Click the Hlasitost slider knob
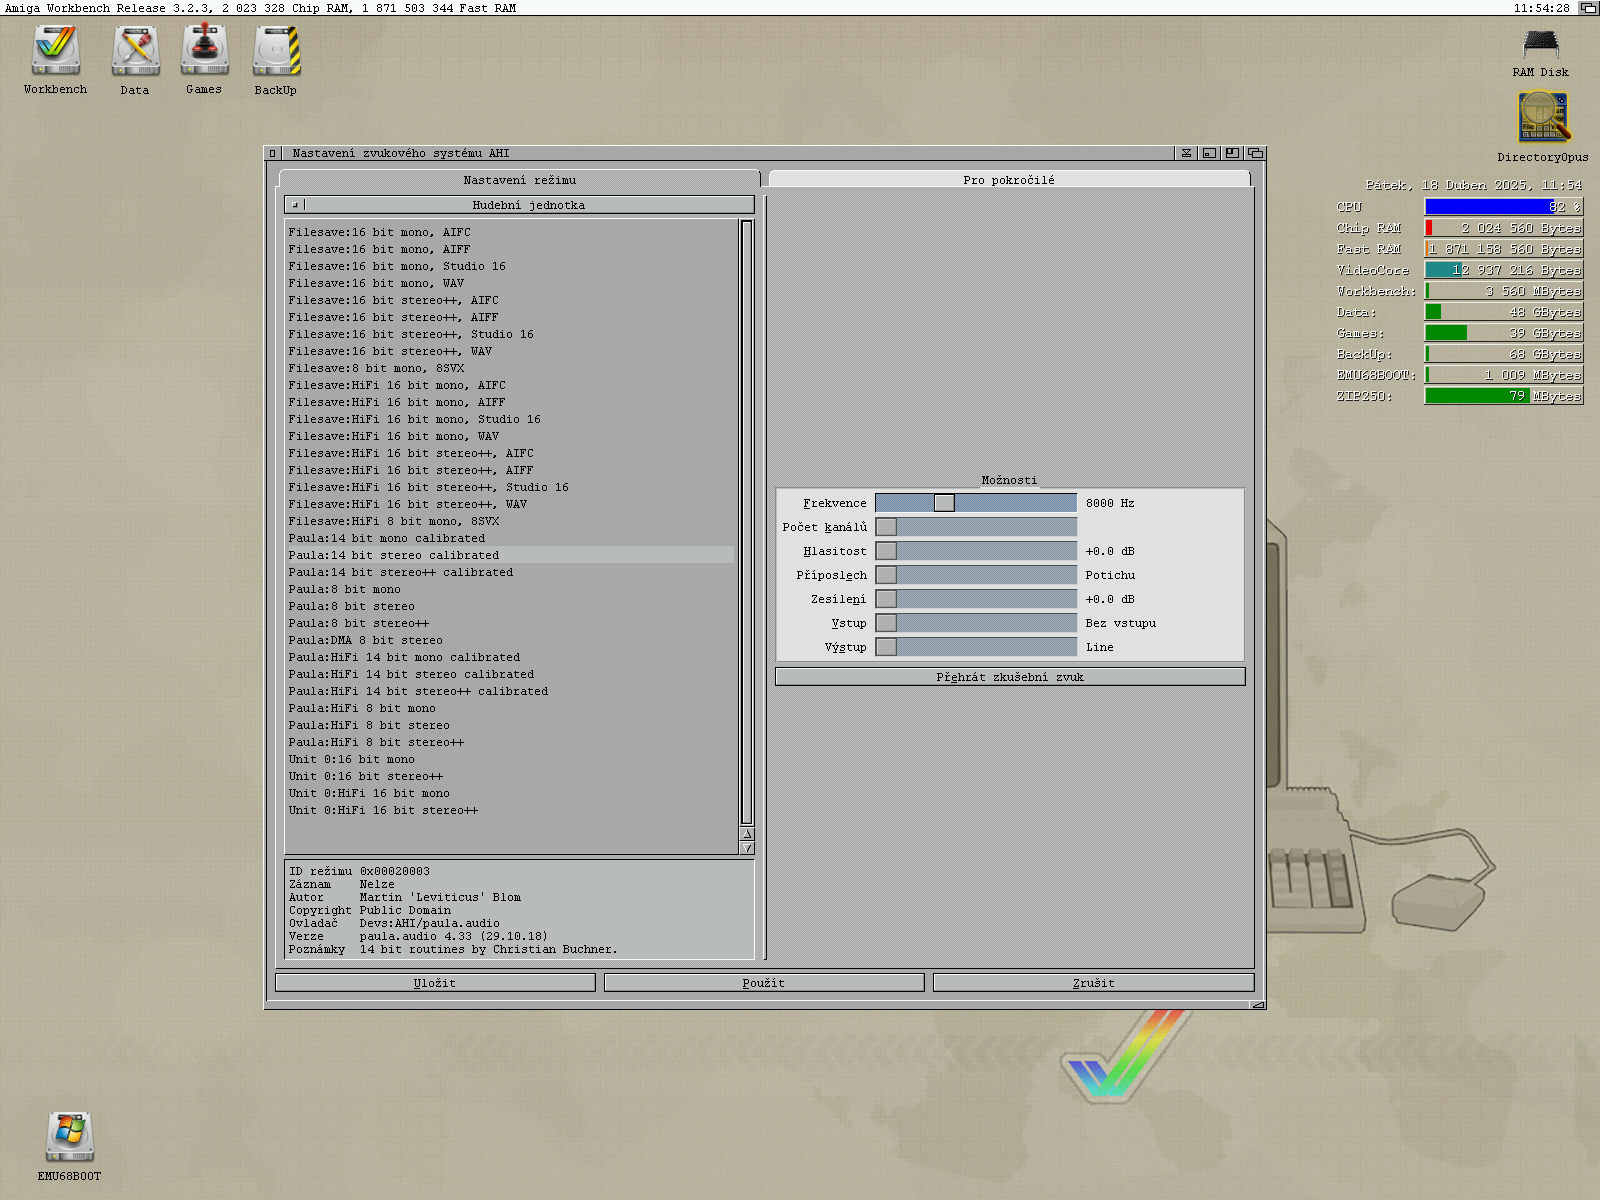 point(886,551)
